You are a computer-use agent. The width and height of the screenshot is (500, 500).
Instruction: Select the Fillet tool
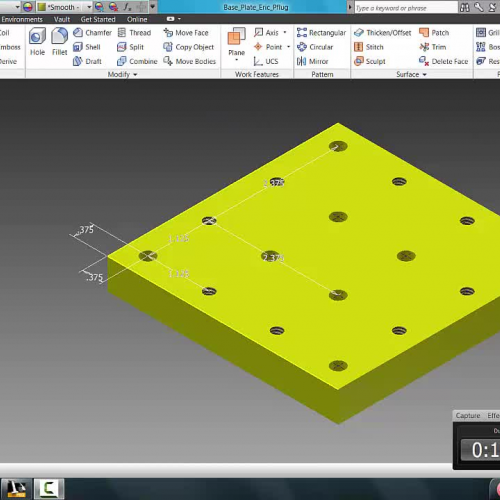pos(59,42)
